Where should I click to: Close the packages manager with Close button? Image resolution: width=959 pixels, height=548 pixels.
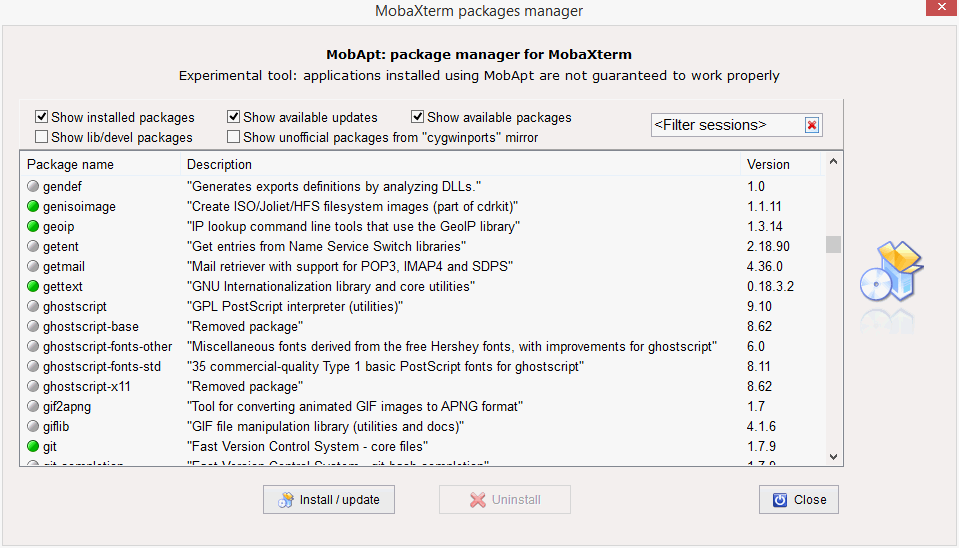[799, 500]
